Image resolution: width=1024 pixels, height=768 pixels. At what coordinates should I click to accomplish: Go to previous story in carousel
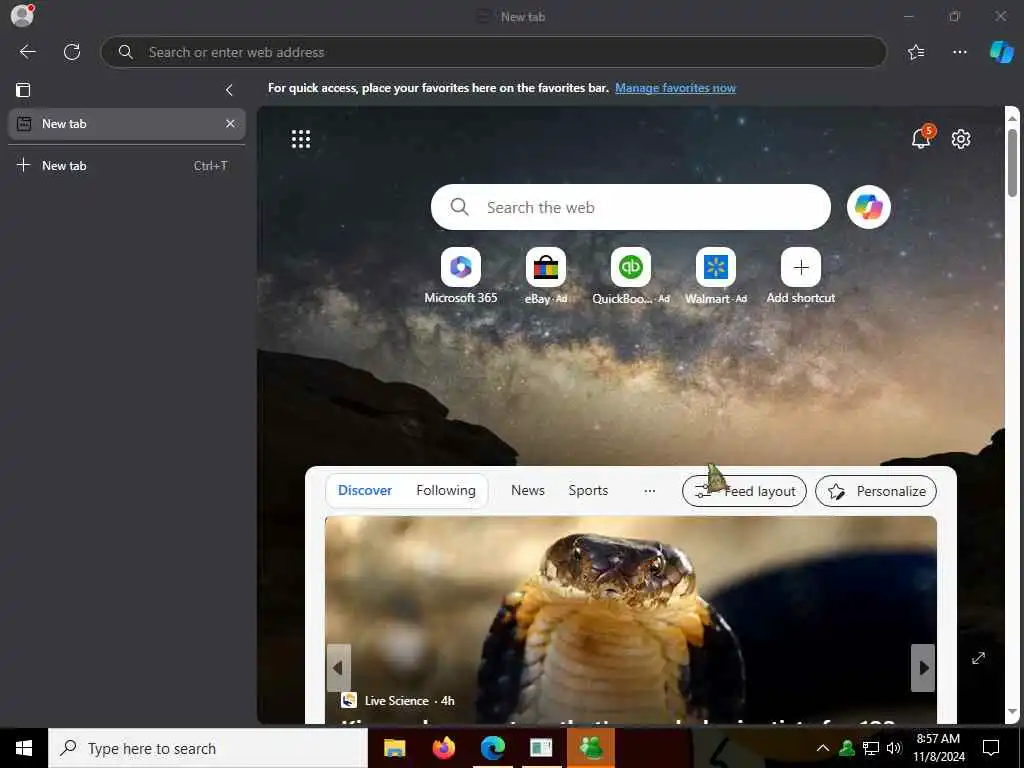pyautogui.click(x=338, y=667)
